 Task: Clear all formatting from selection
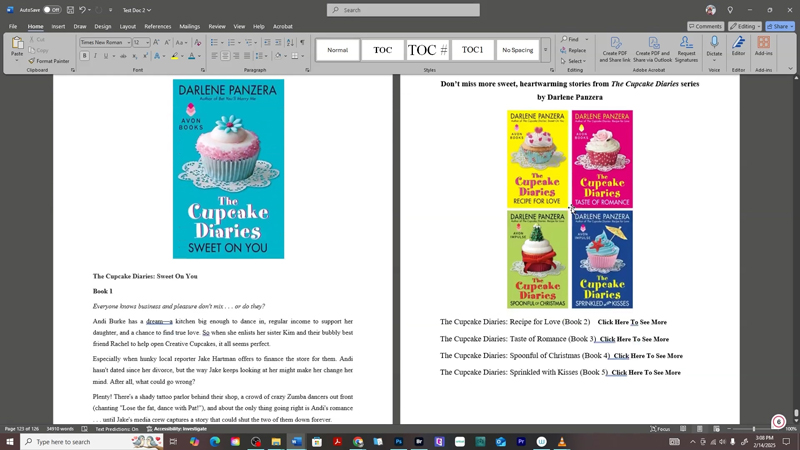197,42
